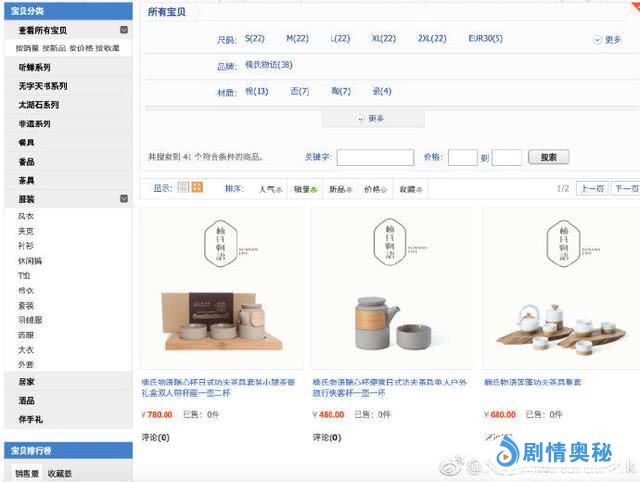Filter by size XL(22)
Viewport: 640px width, 482px height.
(384, 39)
